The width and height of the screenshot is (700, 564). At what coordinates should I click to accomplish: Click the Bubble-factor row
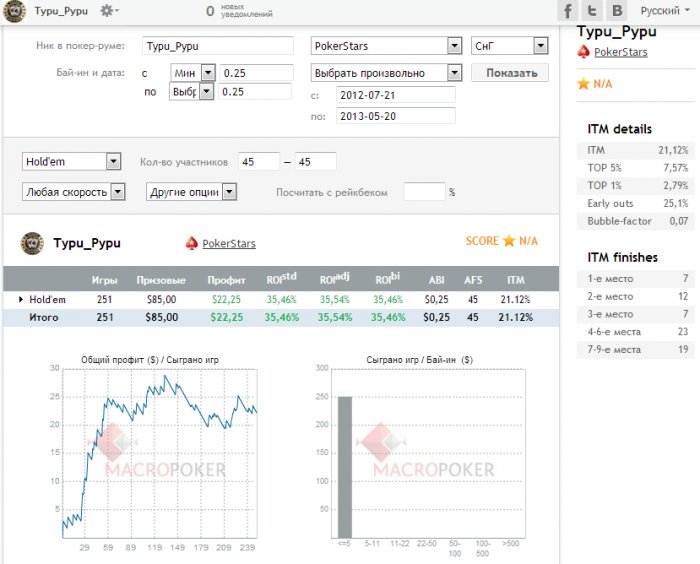pos(636,221)
